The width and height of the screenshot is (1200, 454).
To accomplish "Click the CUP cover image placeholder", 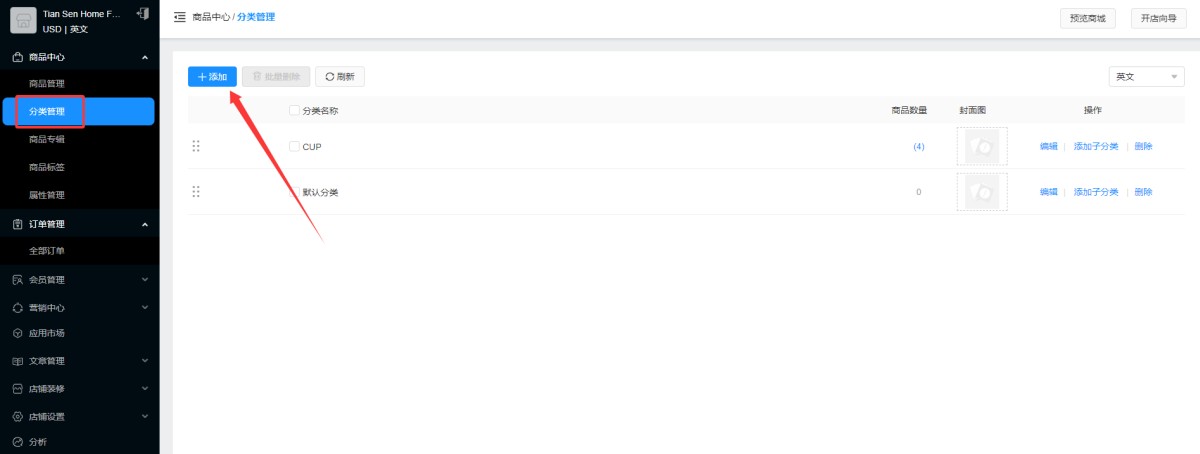I will [981, 146].
